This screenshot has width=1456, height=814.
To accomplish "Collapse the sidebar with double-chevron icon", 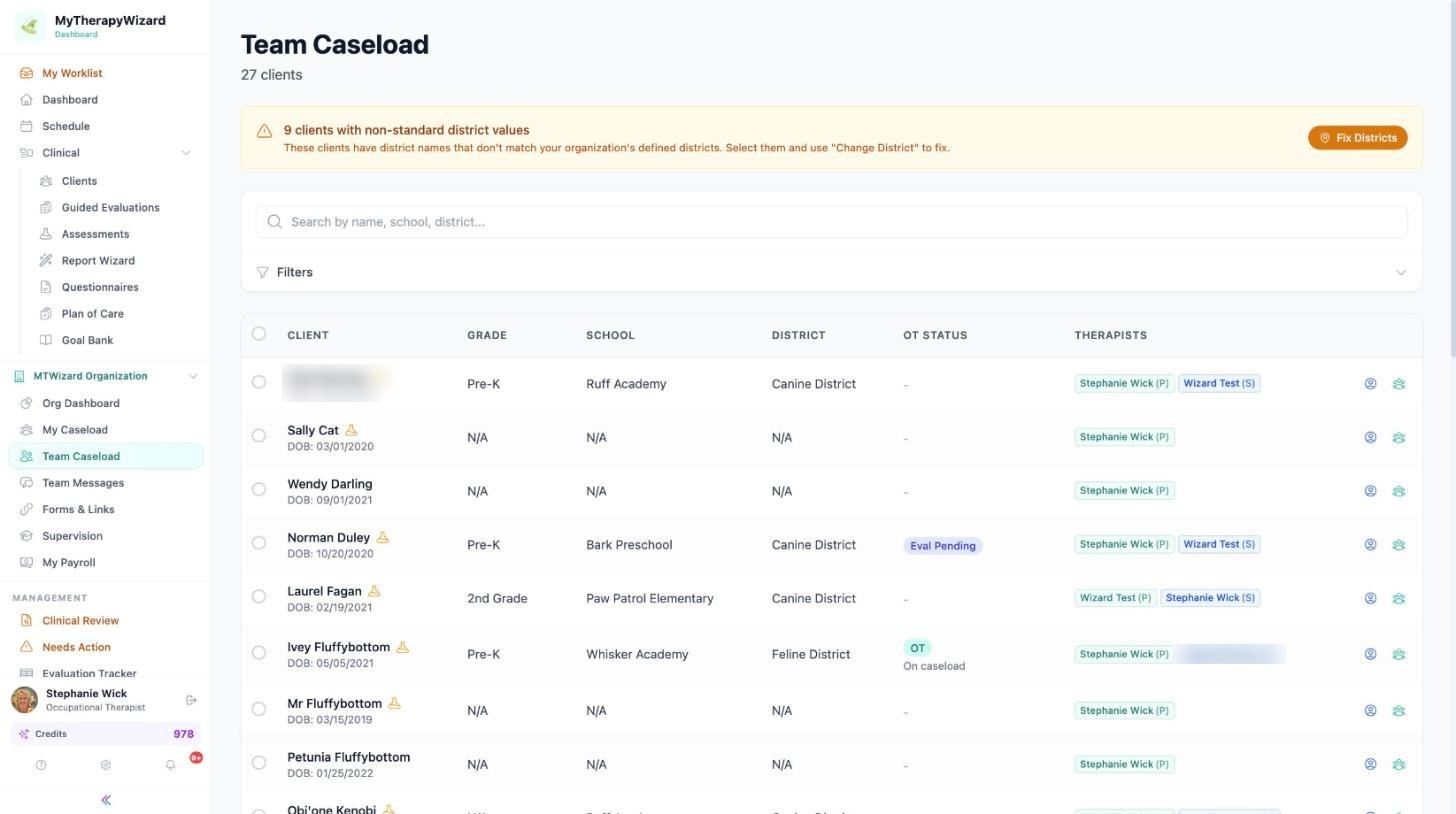I will point(106,800).
